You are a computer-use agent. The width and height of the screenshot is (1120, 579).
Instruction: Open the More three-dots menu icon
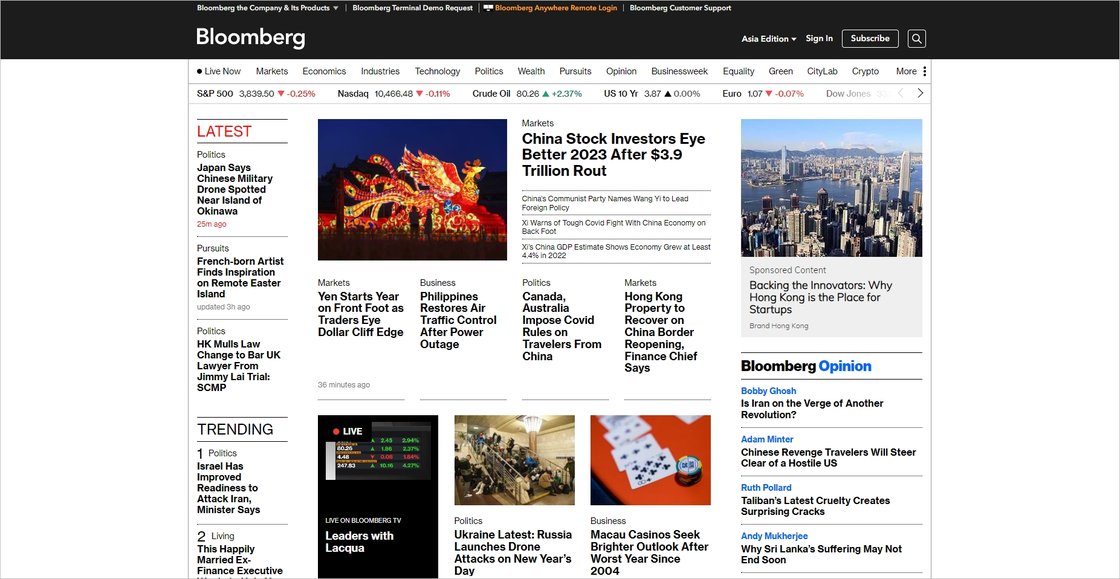tap(925, 72)
